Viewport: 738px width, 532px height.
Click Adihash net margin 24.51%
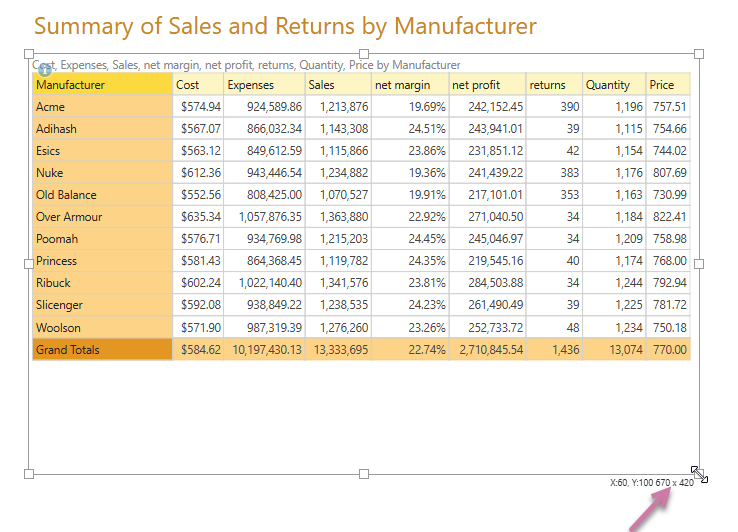click(x=427, y=129)
